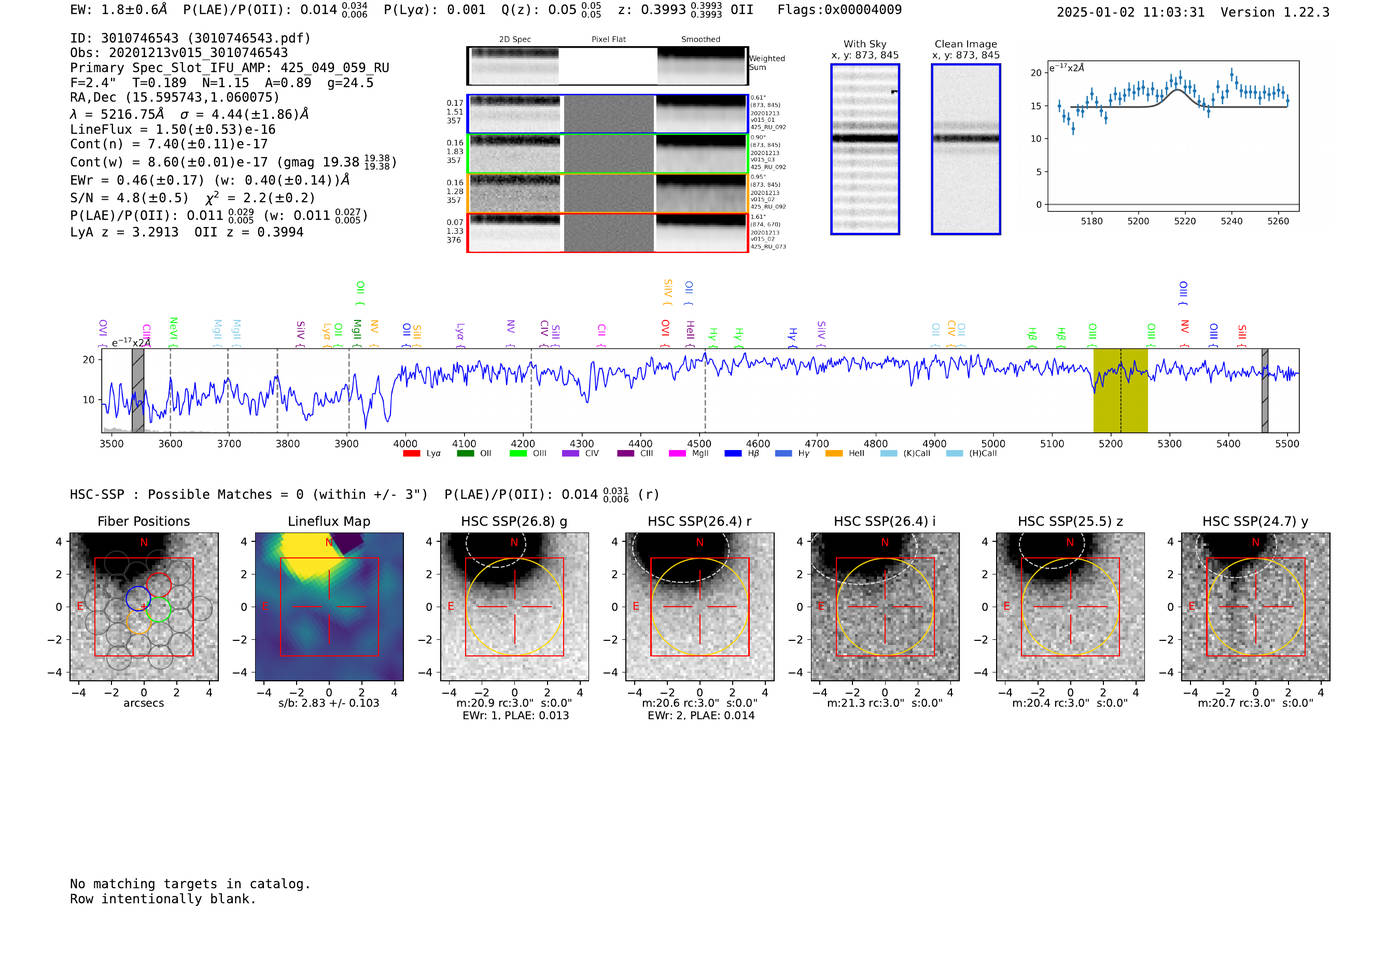Image resolution: width=1400 pixels, height=953 pixels.
Task: Select the orange-bordered 2D spectrum row
Action: (x=608, y=193)
